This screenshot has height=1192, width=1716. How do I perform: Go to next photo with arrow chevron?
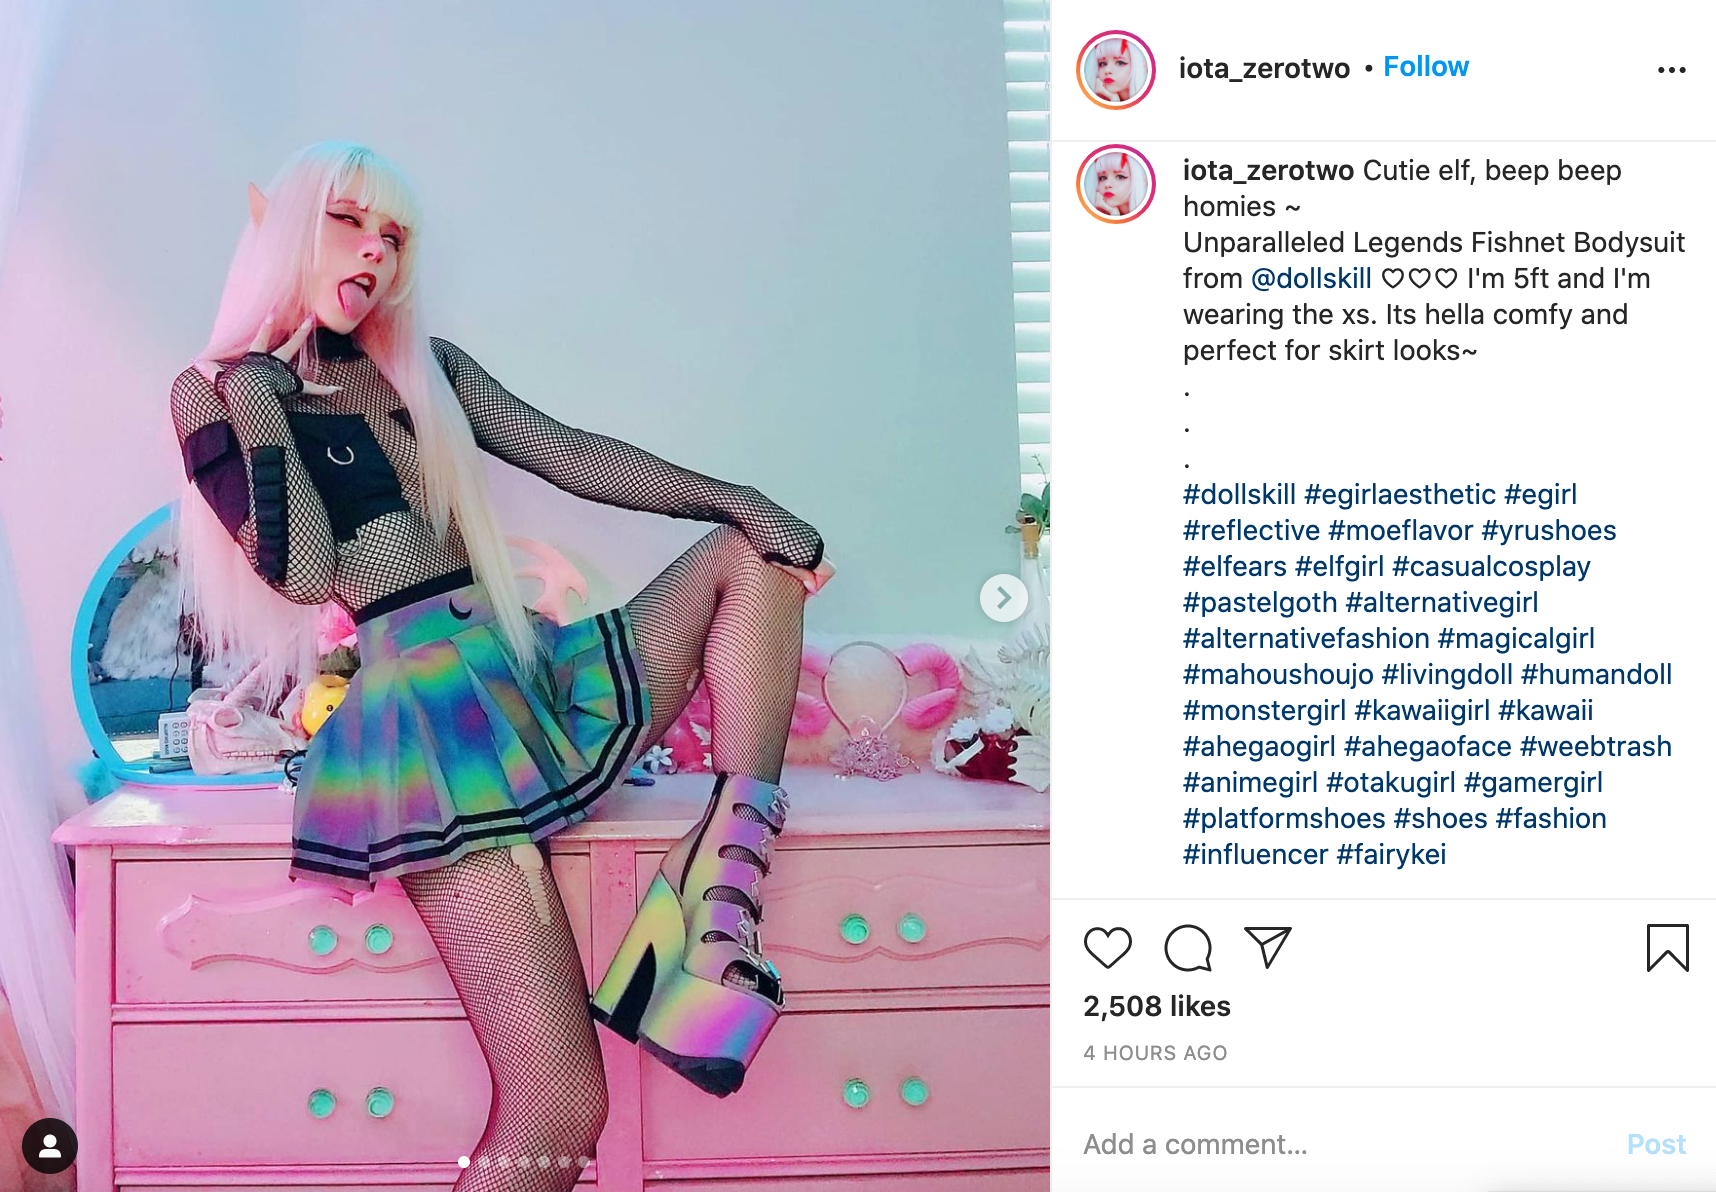(x=1003, y=598)
